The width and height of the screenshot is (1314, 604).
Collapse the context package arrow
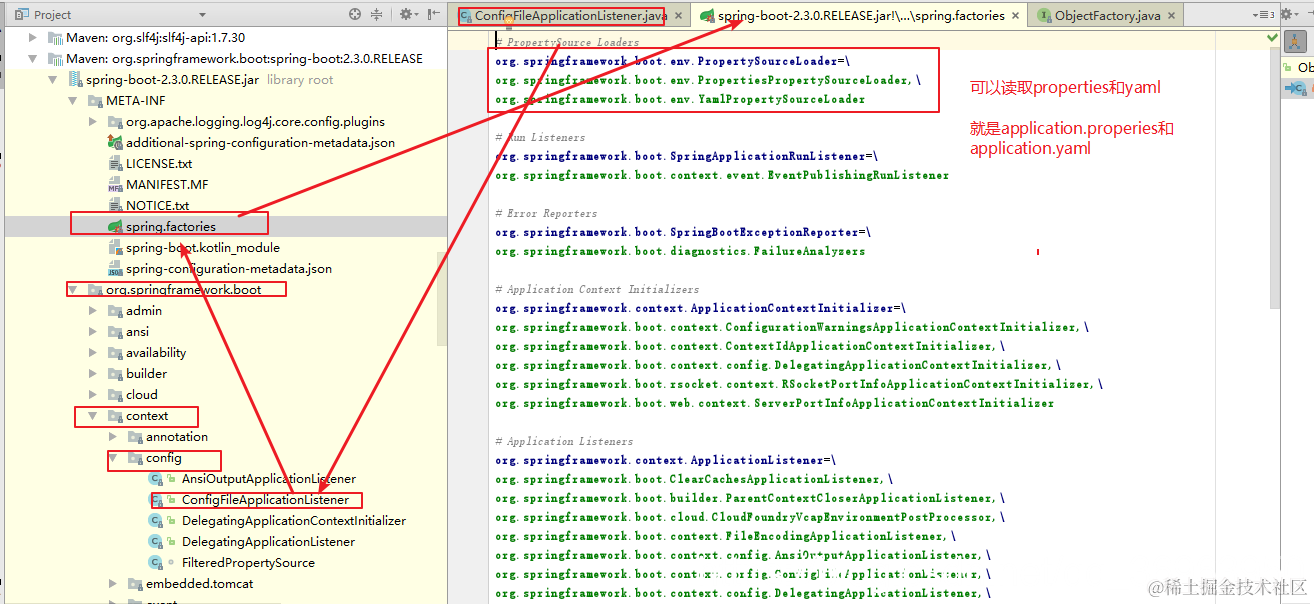[x=93, y=415]
